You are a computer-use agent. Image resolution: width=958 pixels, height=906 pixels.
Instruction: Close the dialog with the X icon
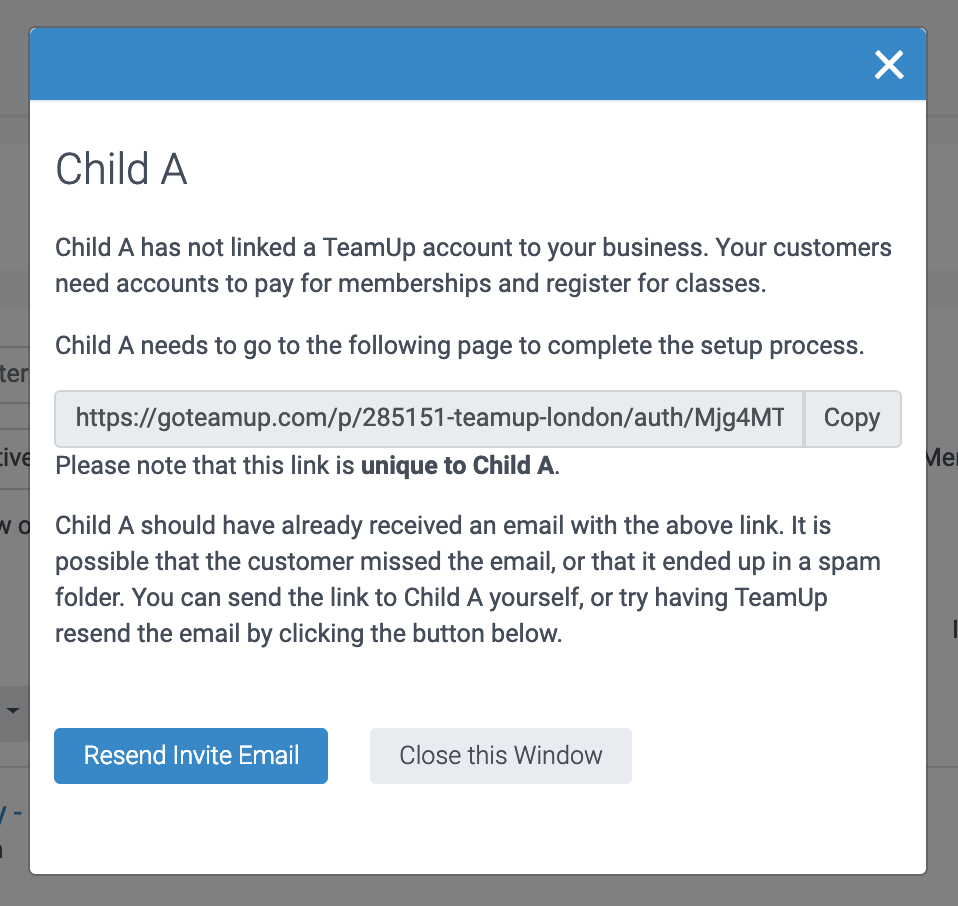(888, 65)
